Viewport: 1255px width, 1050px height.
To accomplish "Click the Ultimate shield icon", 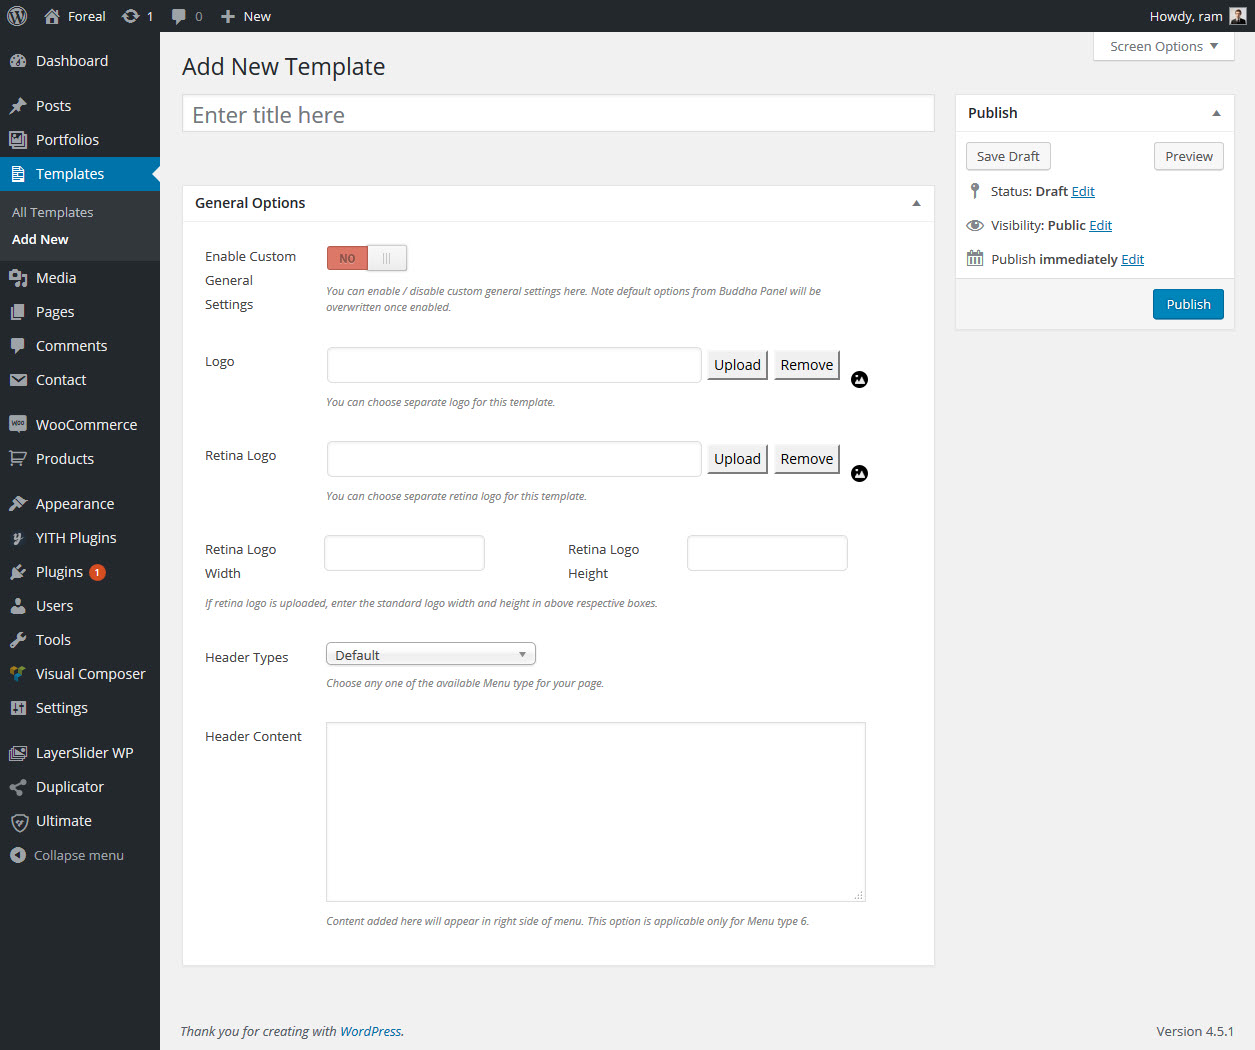I will point(18,822).
